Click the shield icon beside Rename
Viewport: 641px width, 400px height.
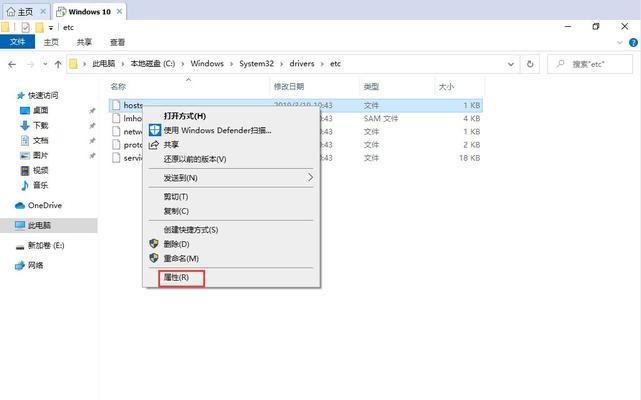click(x=154, y=258)
